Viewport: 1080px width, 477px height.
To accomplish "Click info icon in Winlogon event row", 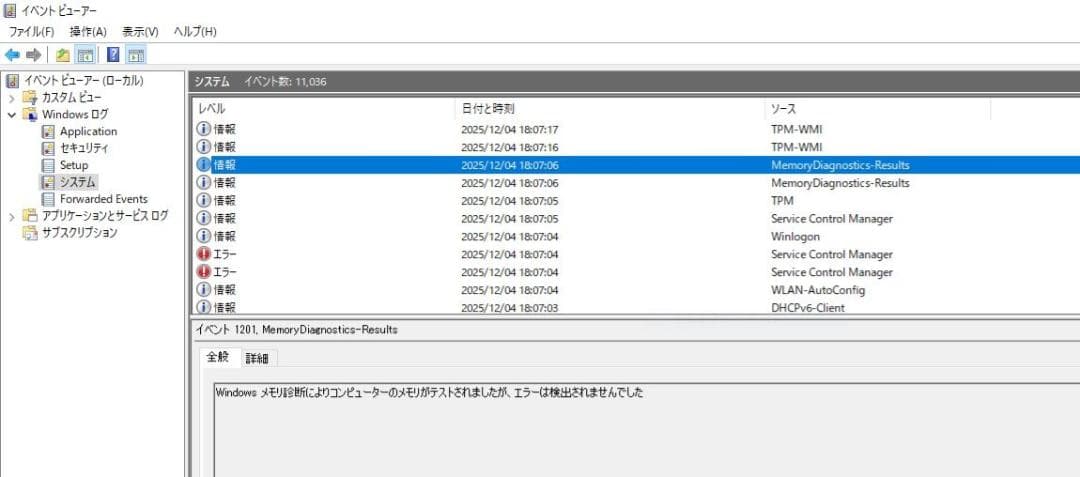I will coord(204,236).
